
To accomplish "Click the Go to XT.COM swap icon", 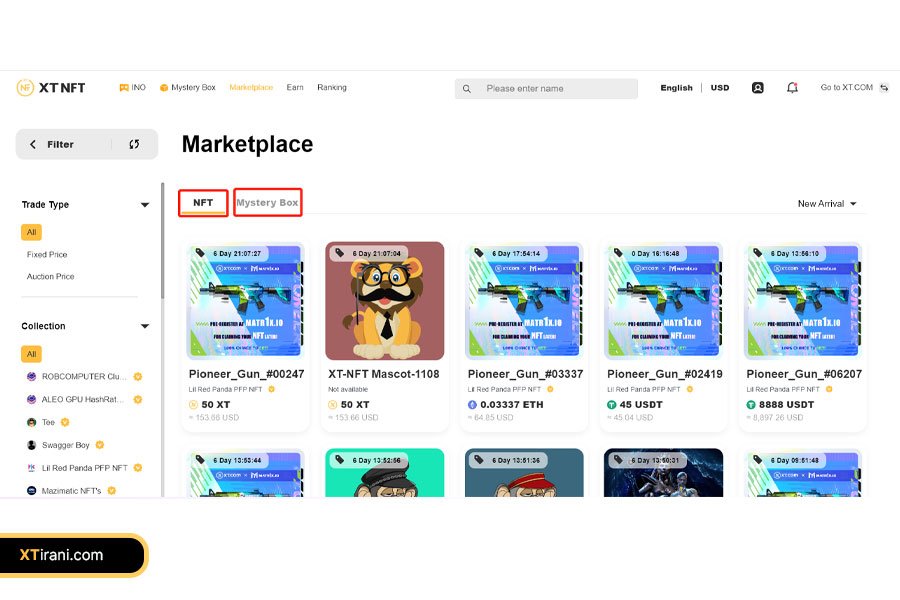I will [x=884, y=88].
